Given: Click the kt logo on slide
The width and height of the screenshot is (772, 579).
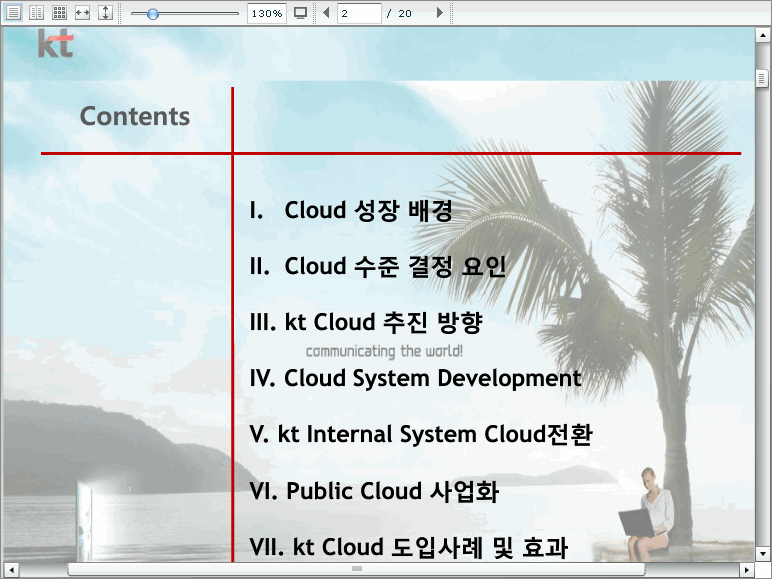Looking at the screenshot, I should pos(56,43).
